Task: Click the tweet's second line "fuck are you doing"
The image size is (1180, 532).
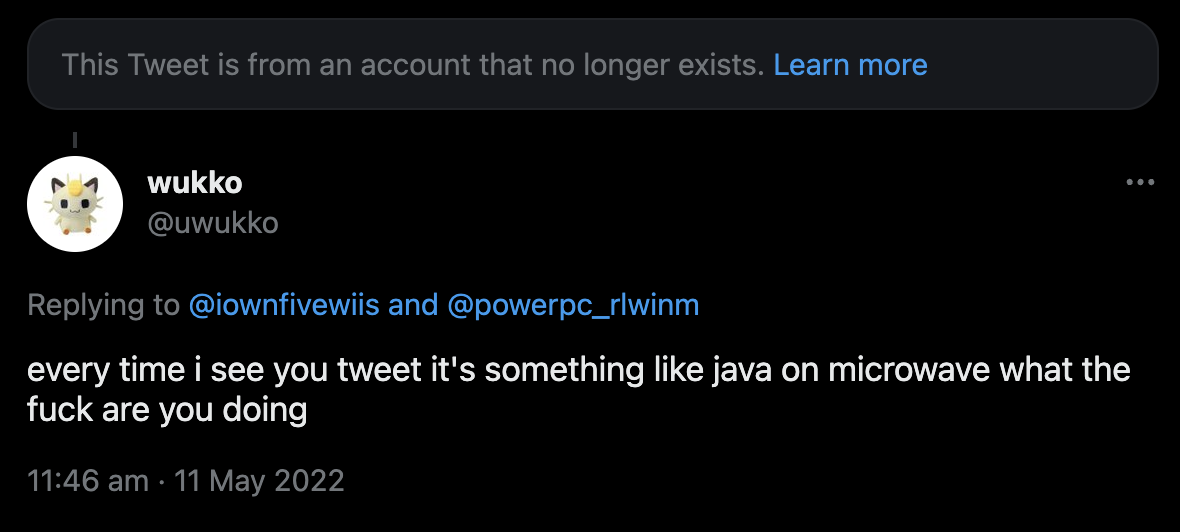Action: pyautogui.click(x=167, y=409)
